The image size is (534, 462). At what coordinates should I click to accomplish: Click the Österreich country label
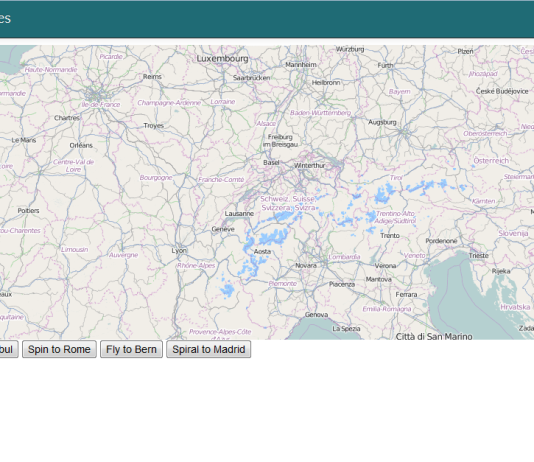click(491, 161)
